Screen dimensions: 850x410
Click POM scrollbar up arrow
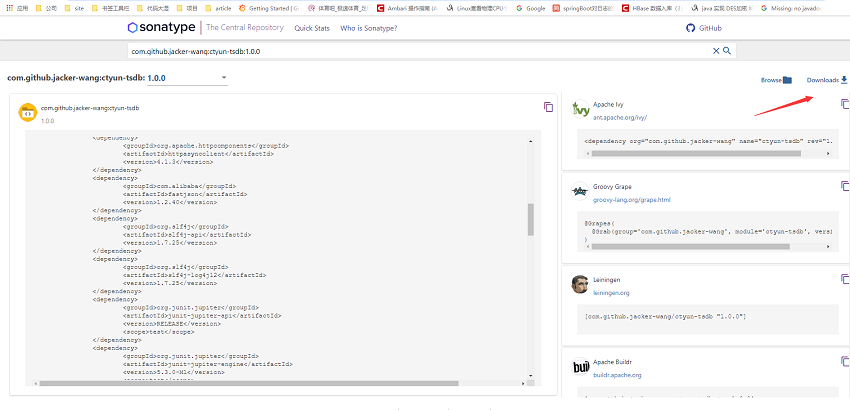pyautogui.click(x=531, y=142)
